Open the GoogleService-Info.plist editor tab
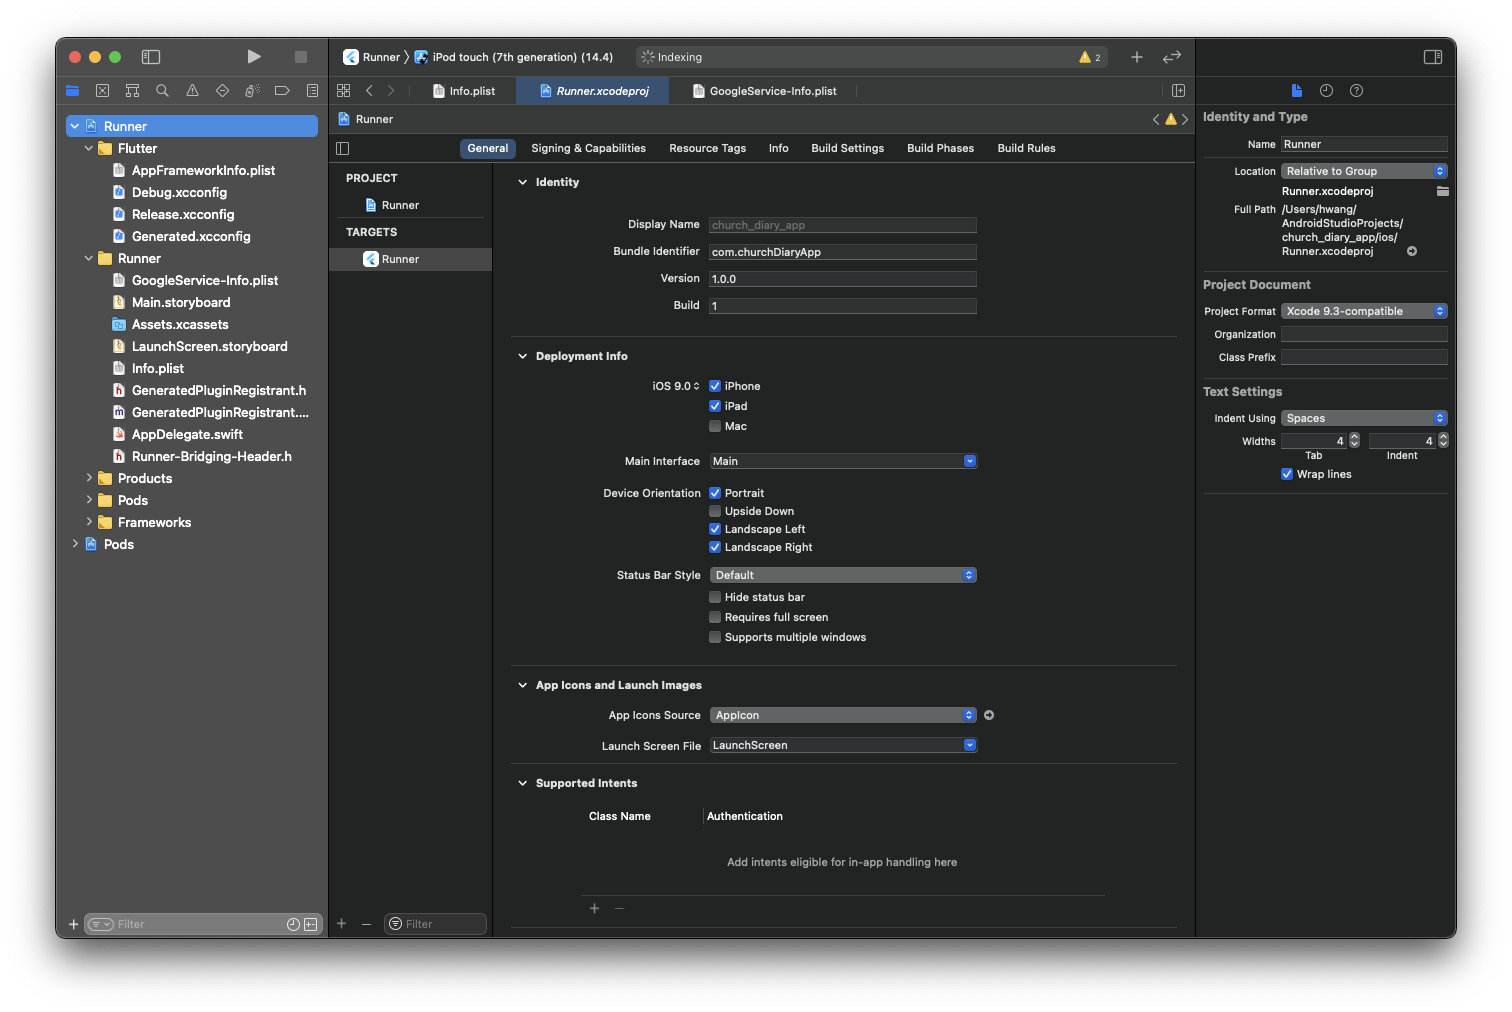 click(x=765, y=91)
